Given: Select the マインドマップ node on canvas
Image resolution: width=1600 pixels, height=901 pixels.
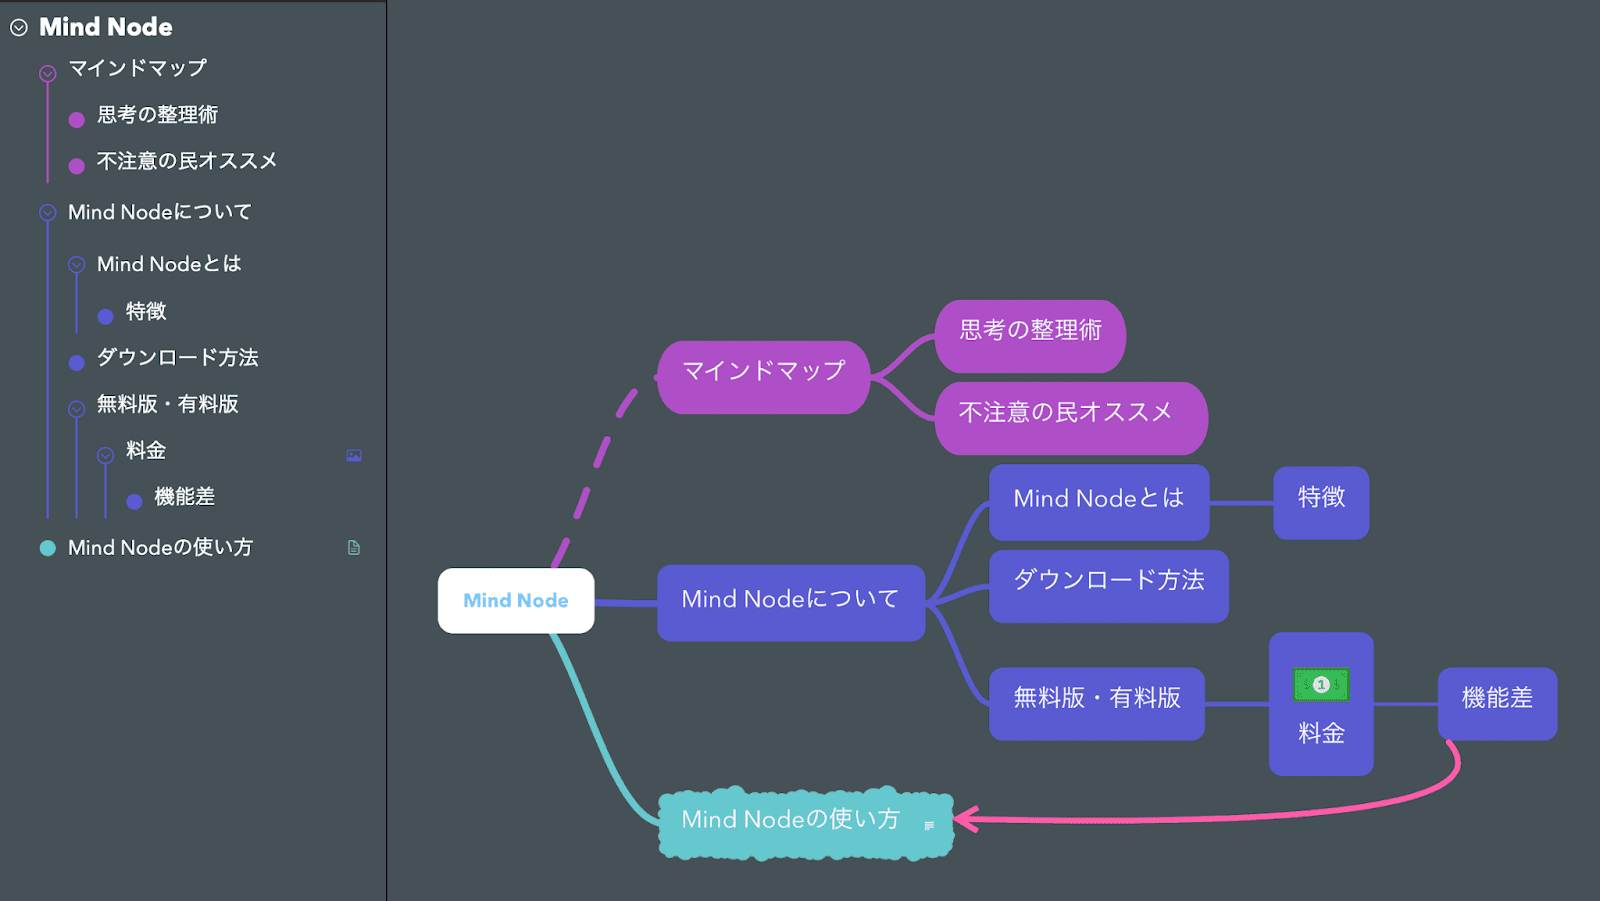Looking at the screenshot, I should 764,377.
